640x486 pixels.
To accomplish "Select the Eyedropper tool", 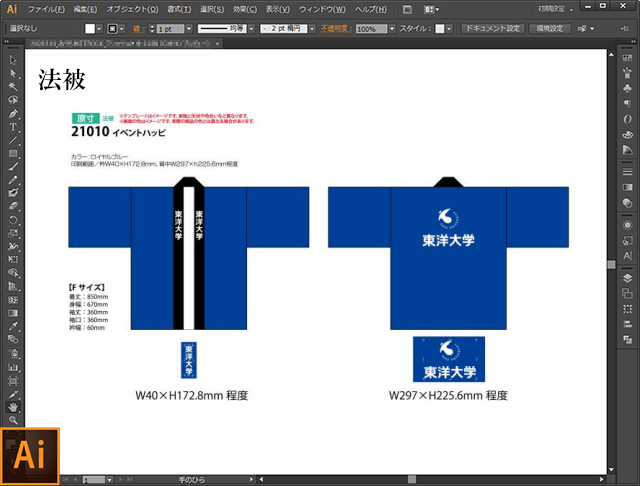I will pyautogui.click(x=13, y=326).
